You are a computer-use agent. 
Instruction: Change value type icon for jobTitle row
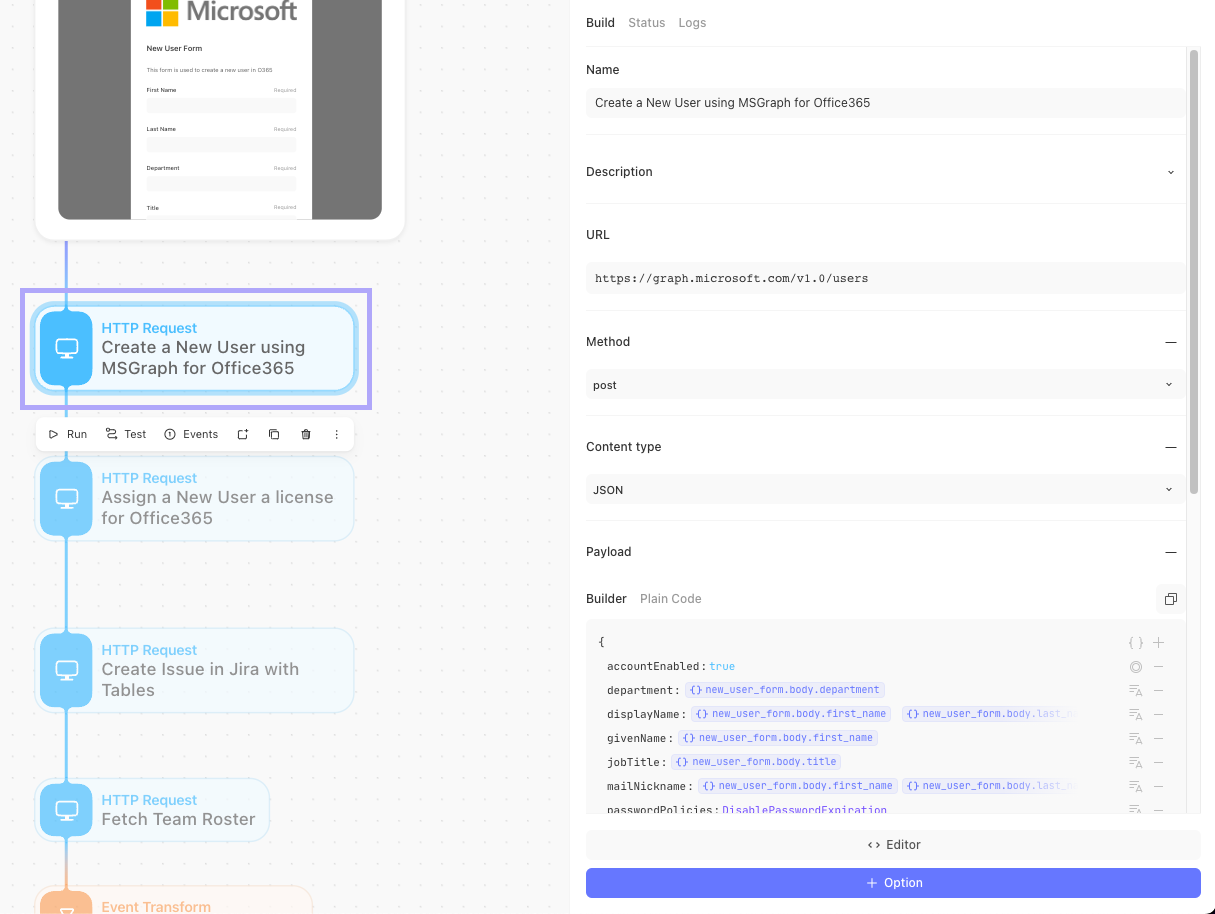click(1136, 762)
